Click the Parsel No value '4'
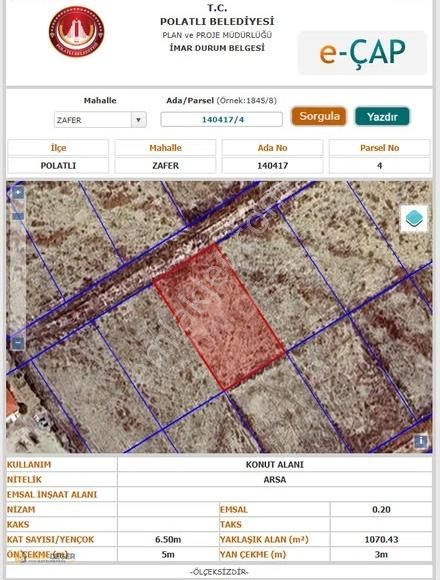The image size is (440, 580). coord(380,165)
